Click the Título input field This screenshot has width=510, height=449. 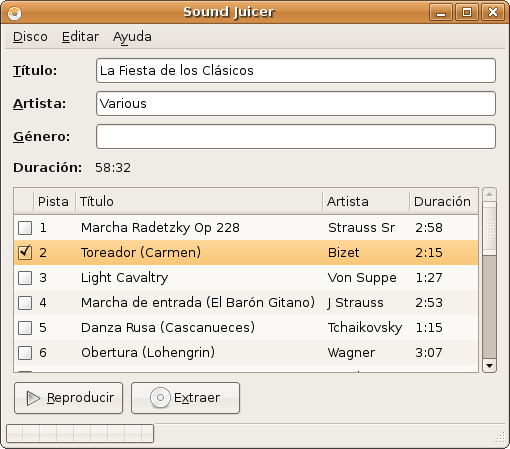click(296, 71)
